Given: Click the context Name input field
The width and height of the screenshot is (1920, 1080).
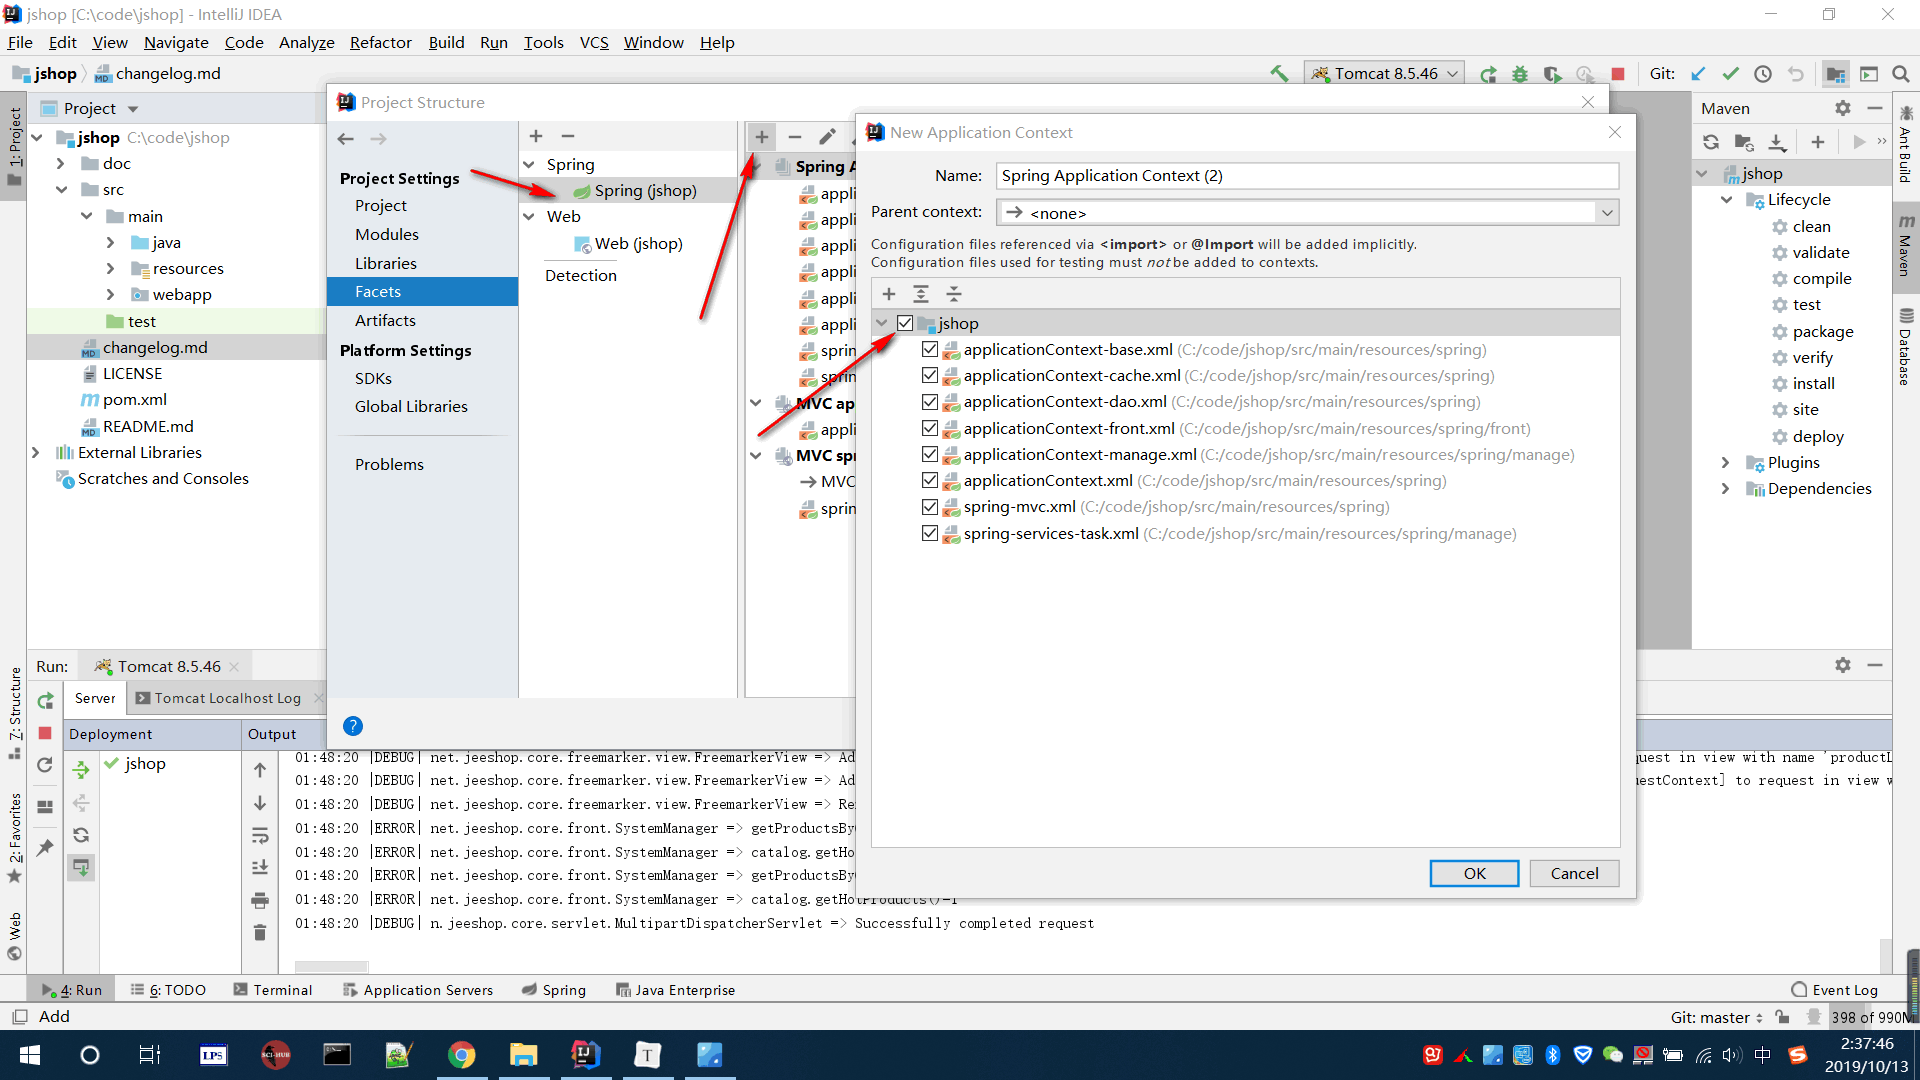Looking at the screenshot, I should tap(1306, 175).
